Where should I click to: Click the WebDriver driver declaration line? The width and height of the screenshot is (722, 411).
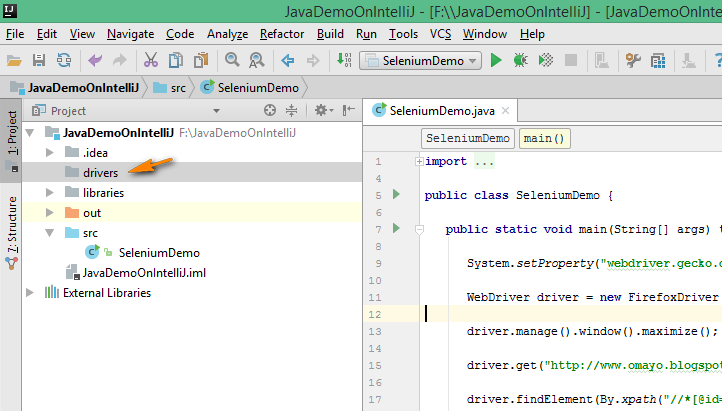pos(594,297)
